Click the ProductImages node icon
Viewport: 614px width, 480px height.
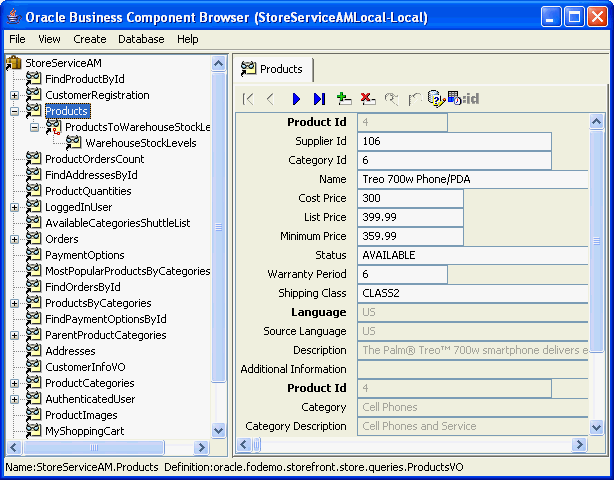(x=33, y=415)
